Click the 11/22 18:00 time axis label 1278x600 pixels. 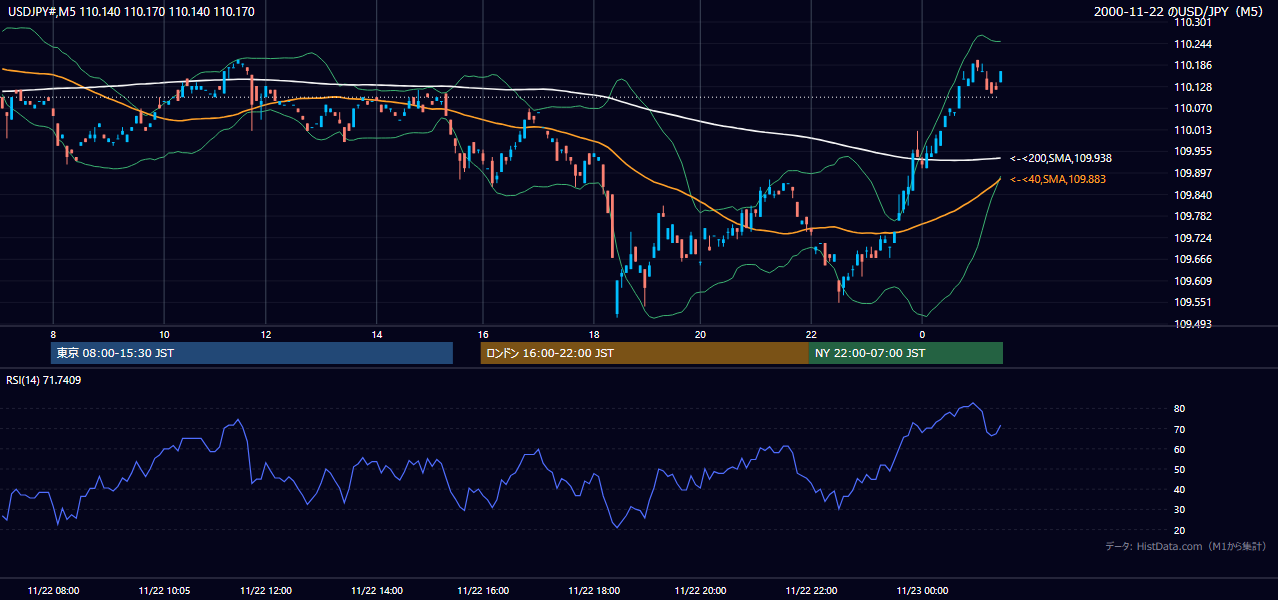tap(594, 591)
